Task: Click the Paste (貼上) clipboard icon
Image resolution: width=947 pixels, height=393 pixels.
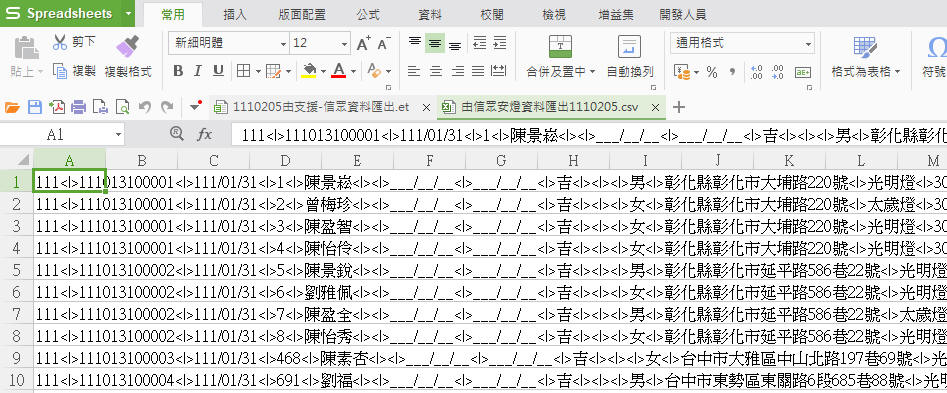Action: point(26,47)
